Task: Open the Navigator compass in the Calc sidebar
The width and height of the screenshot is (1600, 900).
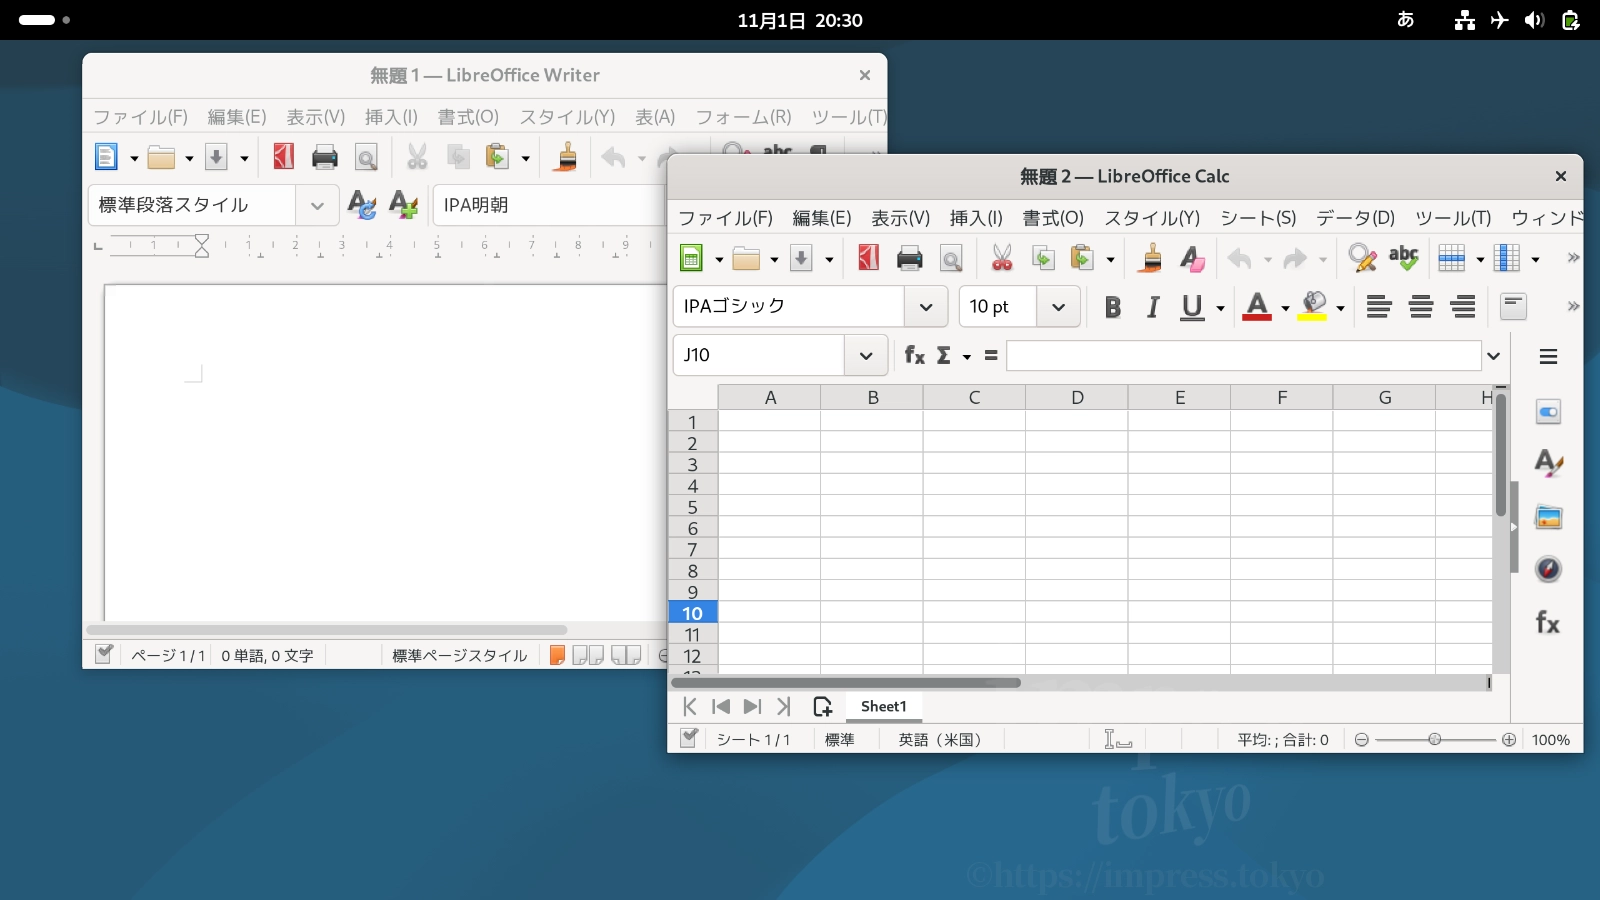Action: 1548,569
